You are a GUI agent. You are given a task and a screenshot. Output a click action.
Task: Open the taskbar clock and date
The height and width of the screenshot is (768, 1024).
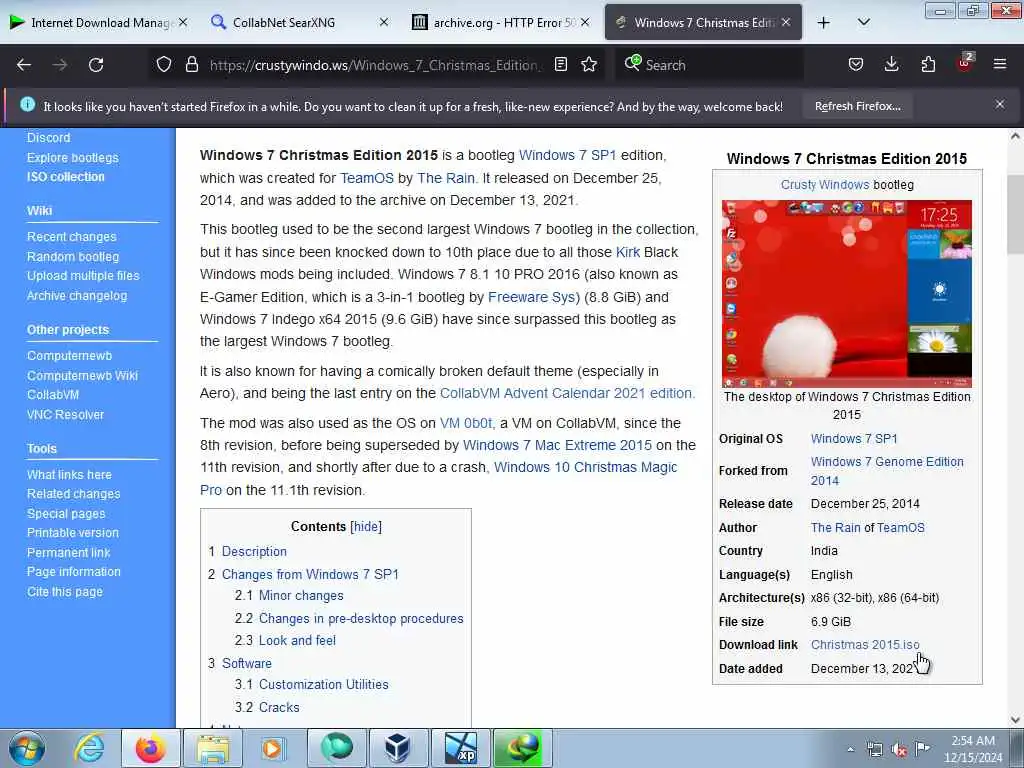pyautogui.click(x=973, y=749)
